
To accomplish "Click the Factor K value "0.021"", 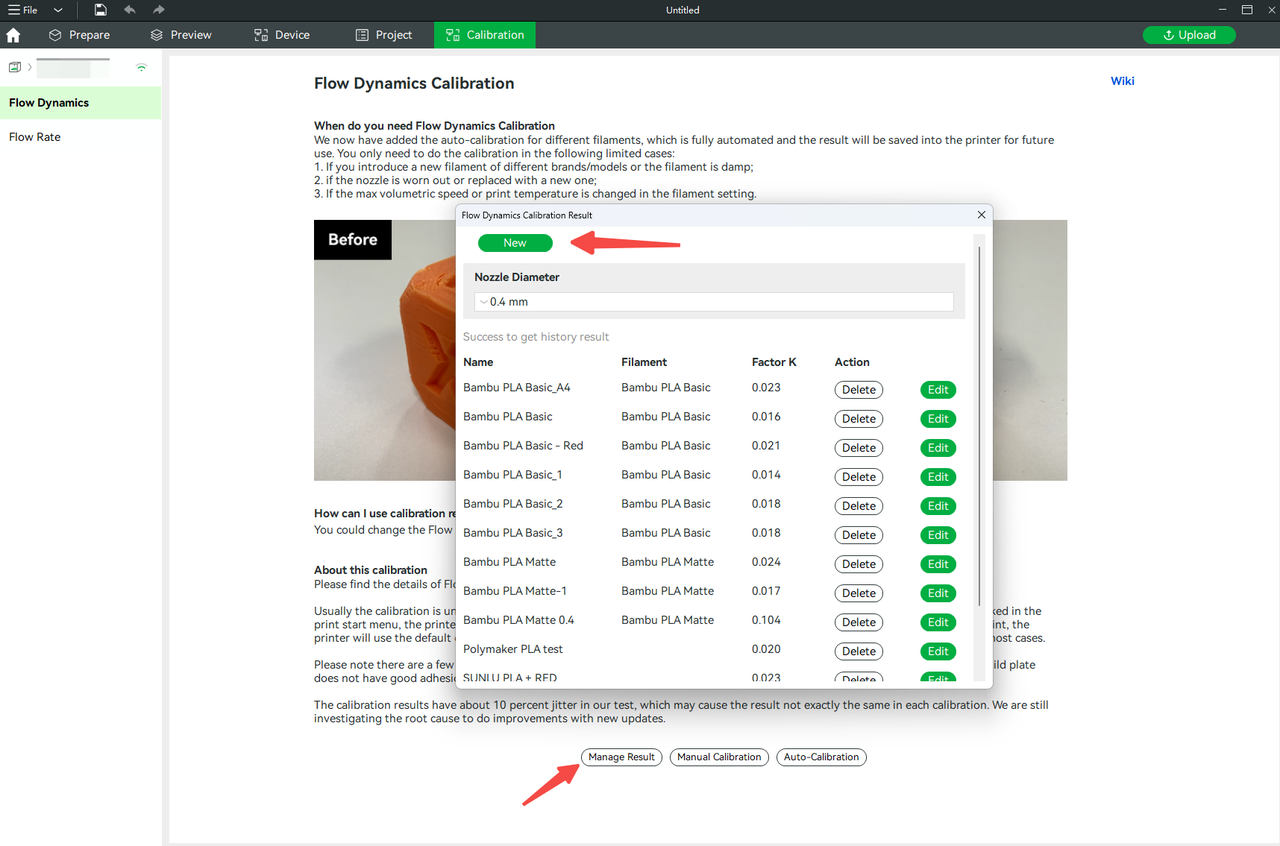I will tap(766, 445).
